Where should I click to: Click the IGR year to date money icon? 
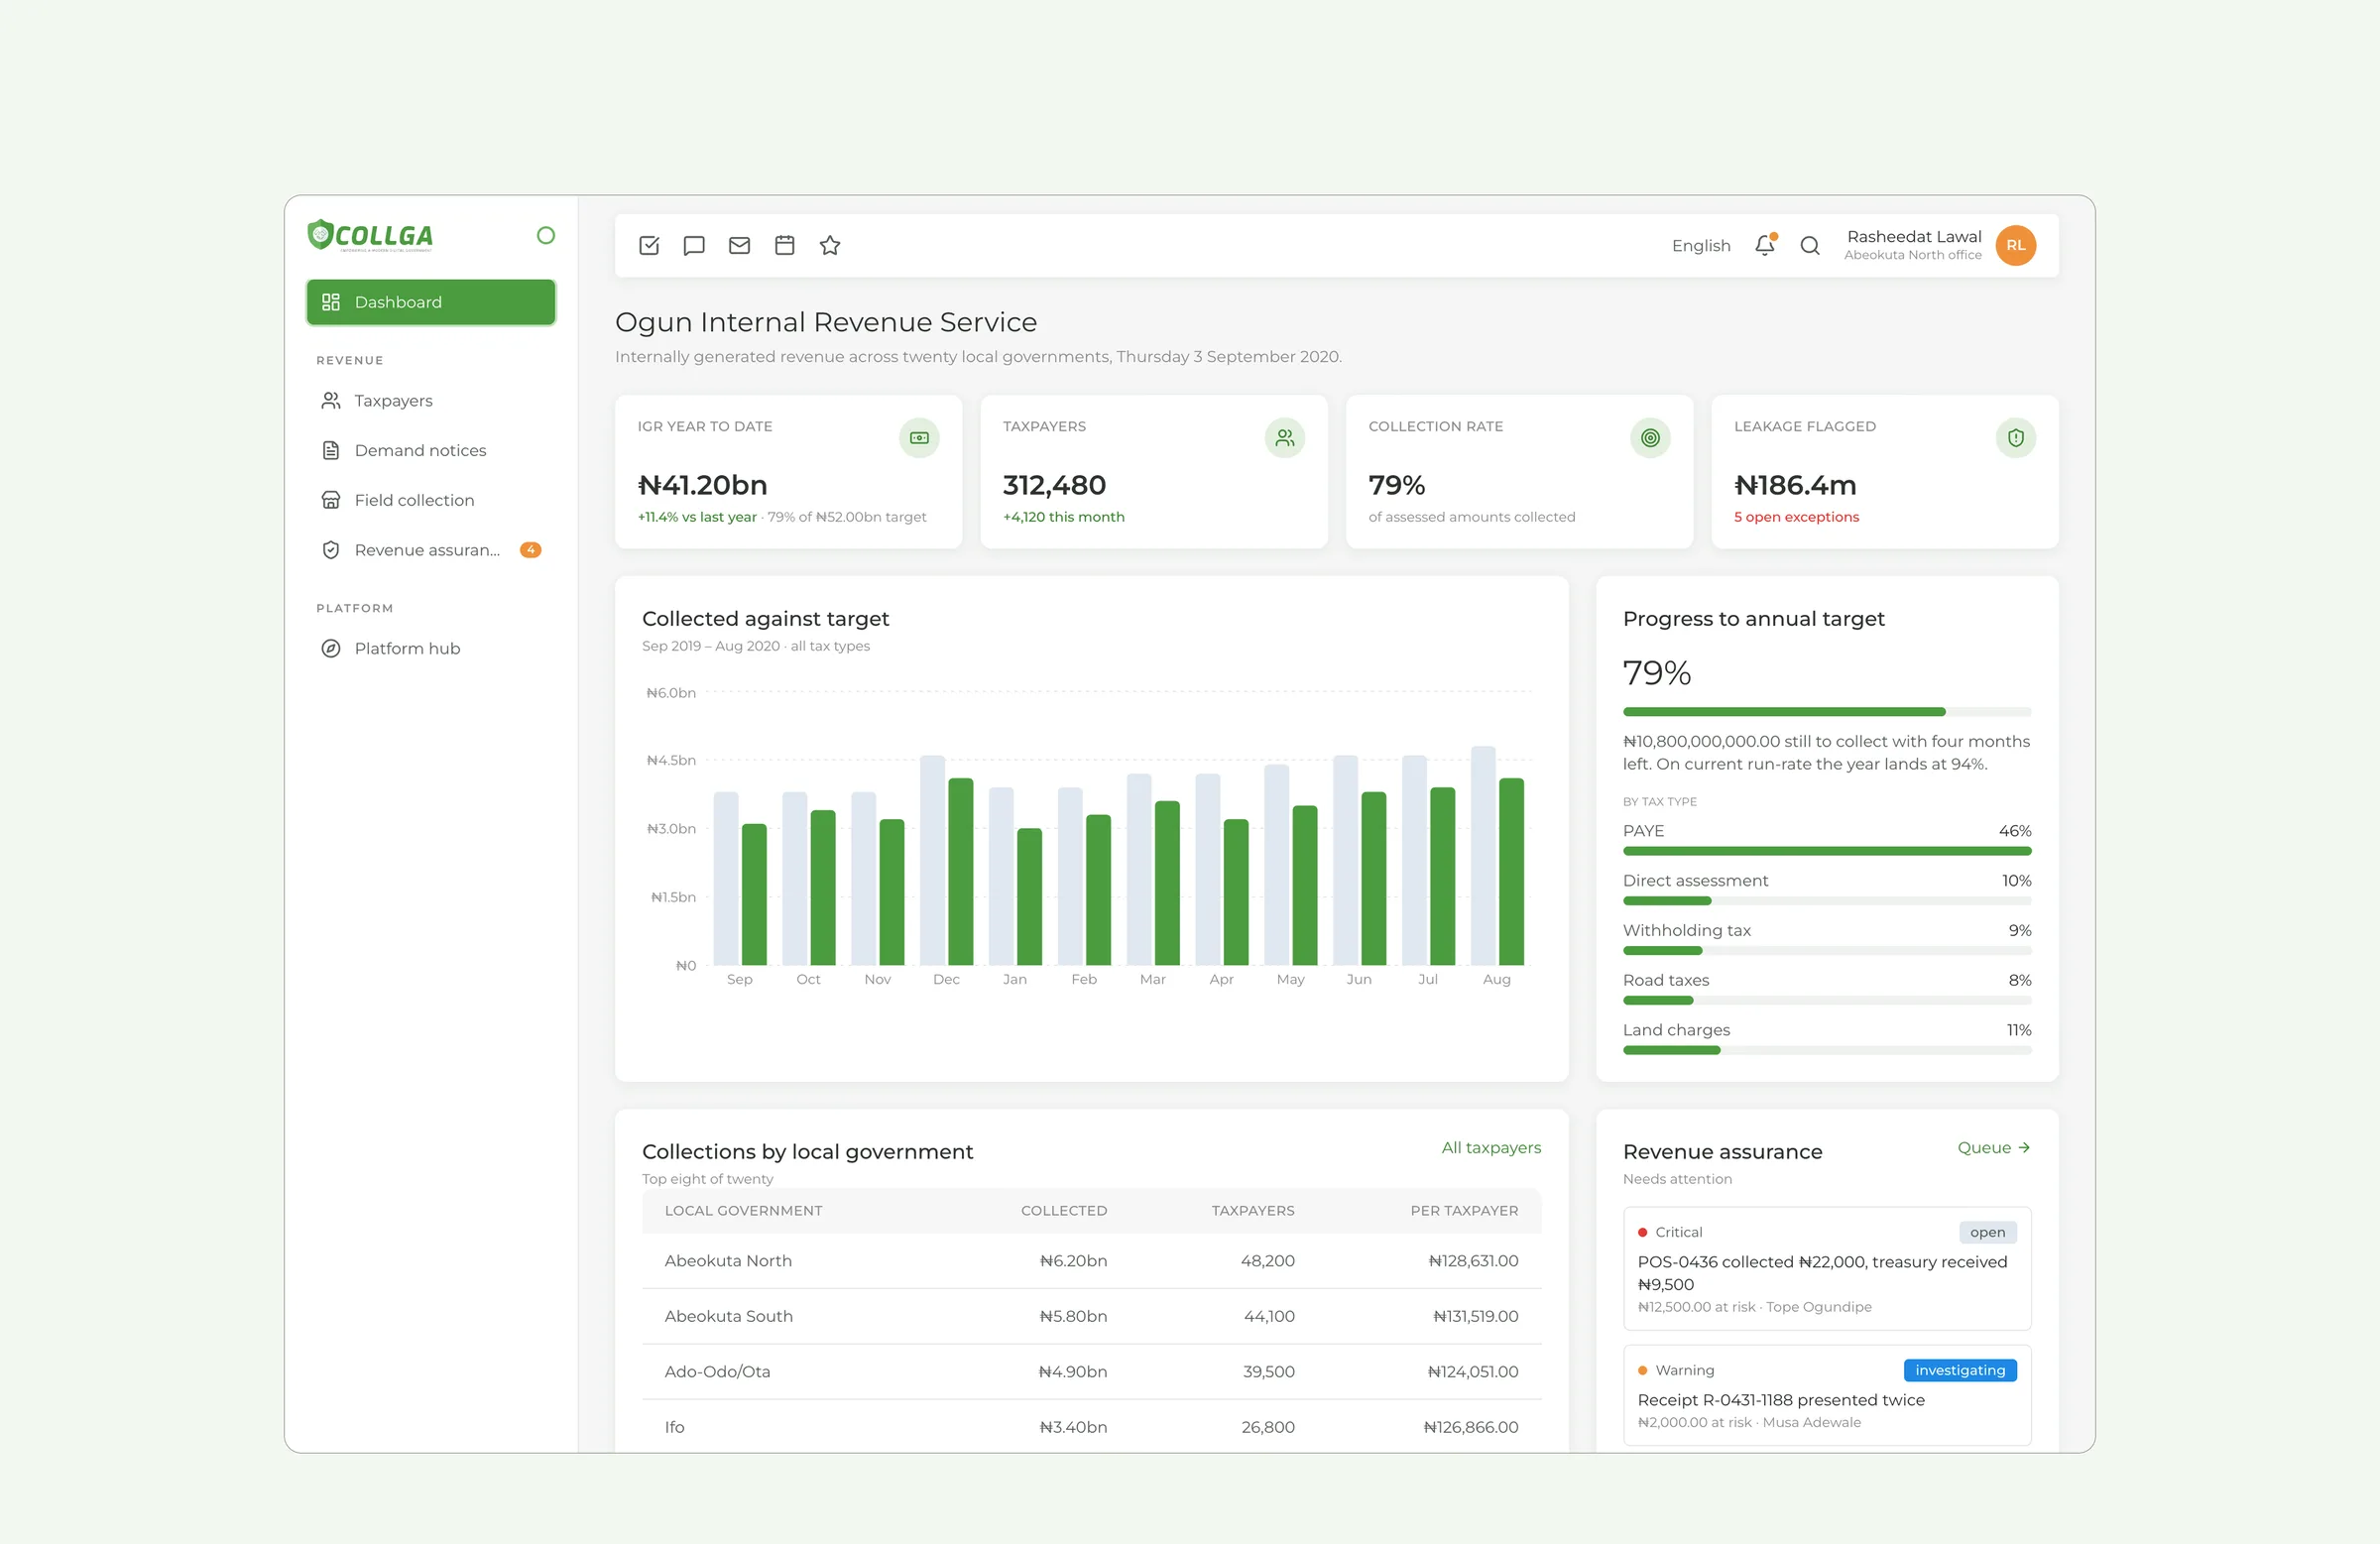point(919,438)
